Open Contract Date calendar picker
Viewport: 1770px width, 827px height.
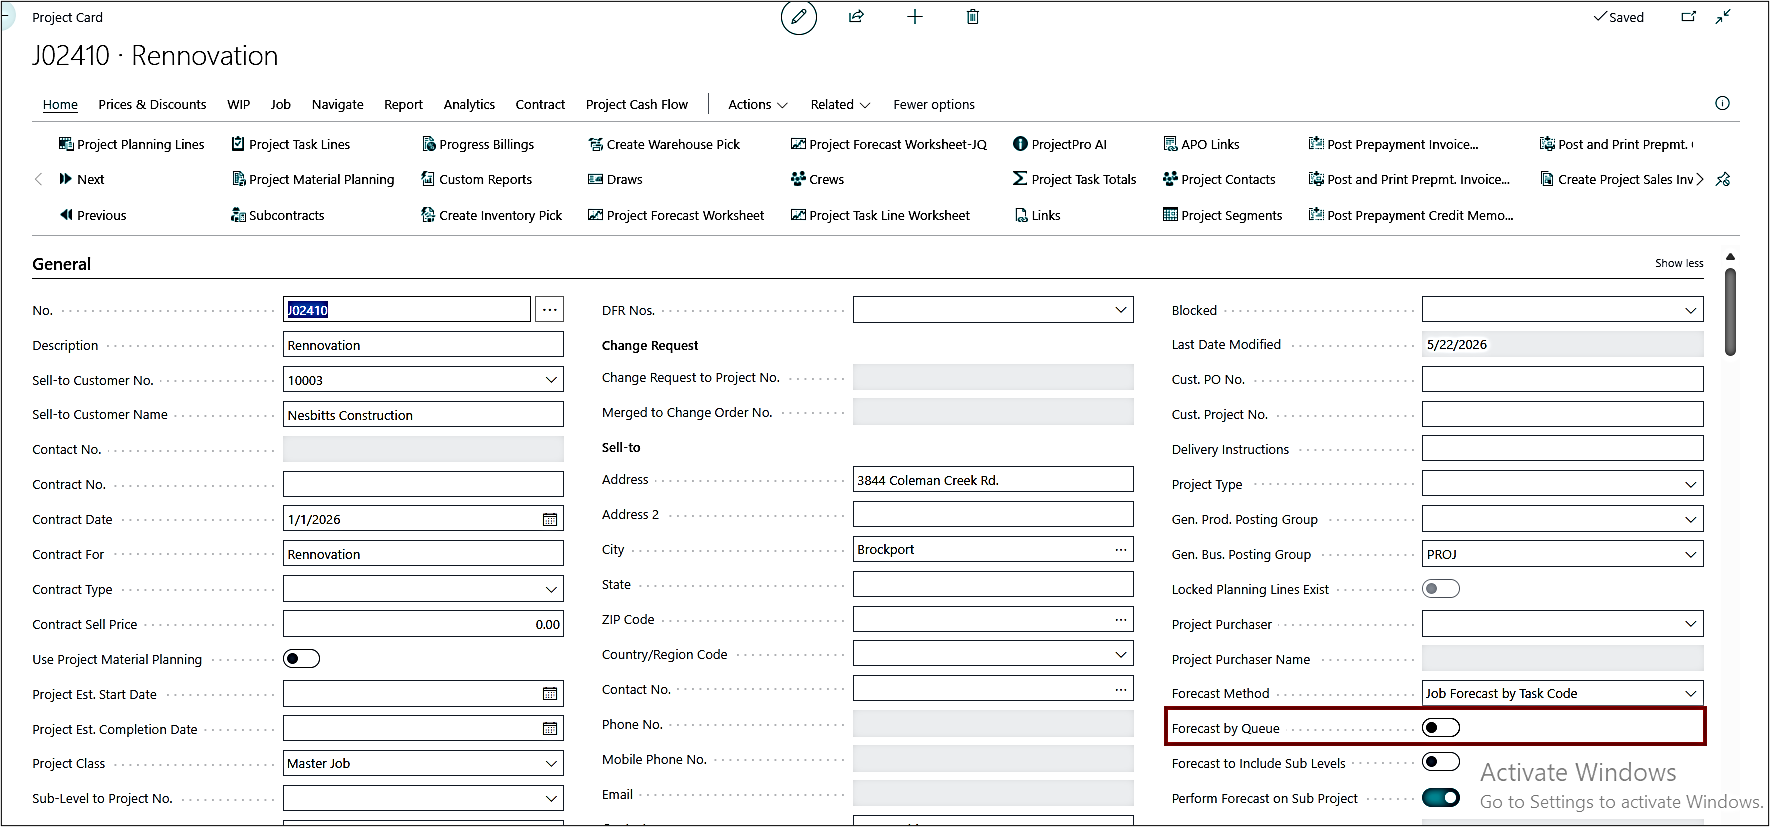550,519
